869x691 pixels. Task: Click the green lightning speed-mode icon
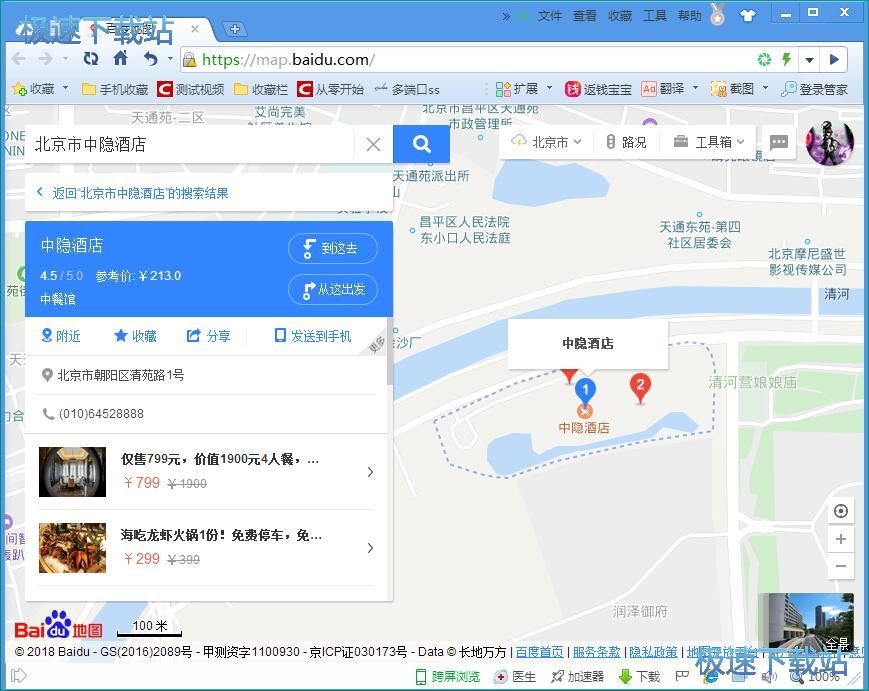(x=786, y=59)
